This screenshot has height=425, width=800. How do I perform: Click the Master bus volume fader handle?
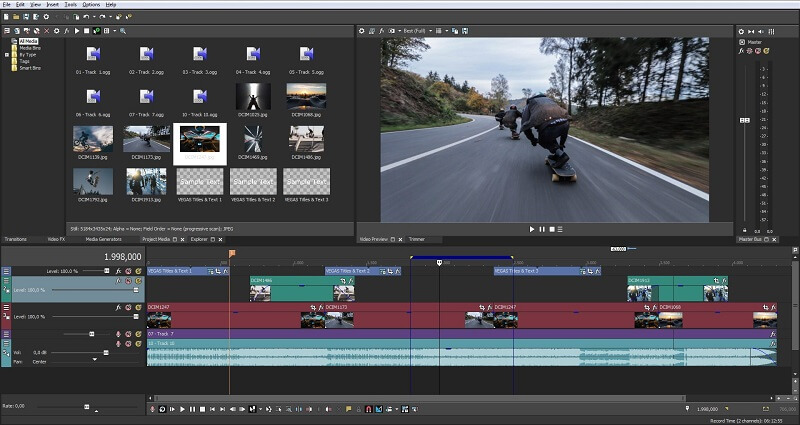[744, 120]
